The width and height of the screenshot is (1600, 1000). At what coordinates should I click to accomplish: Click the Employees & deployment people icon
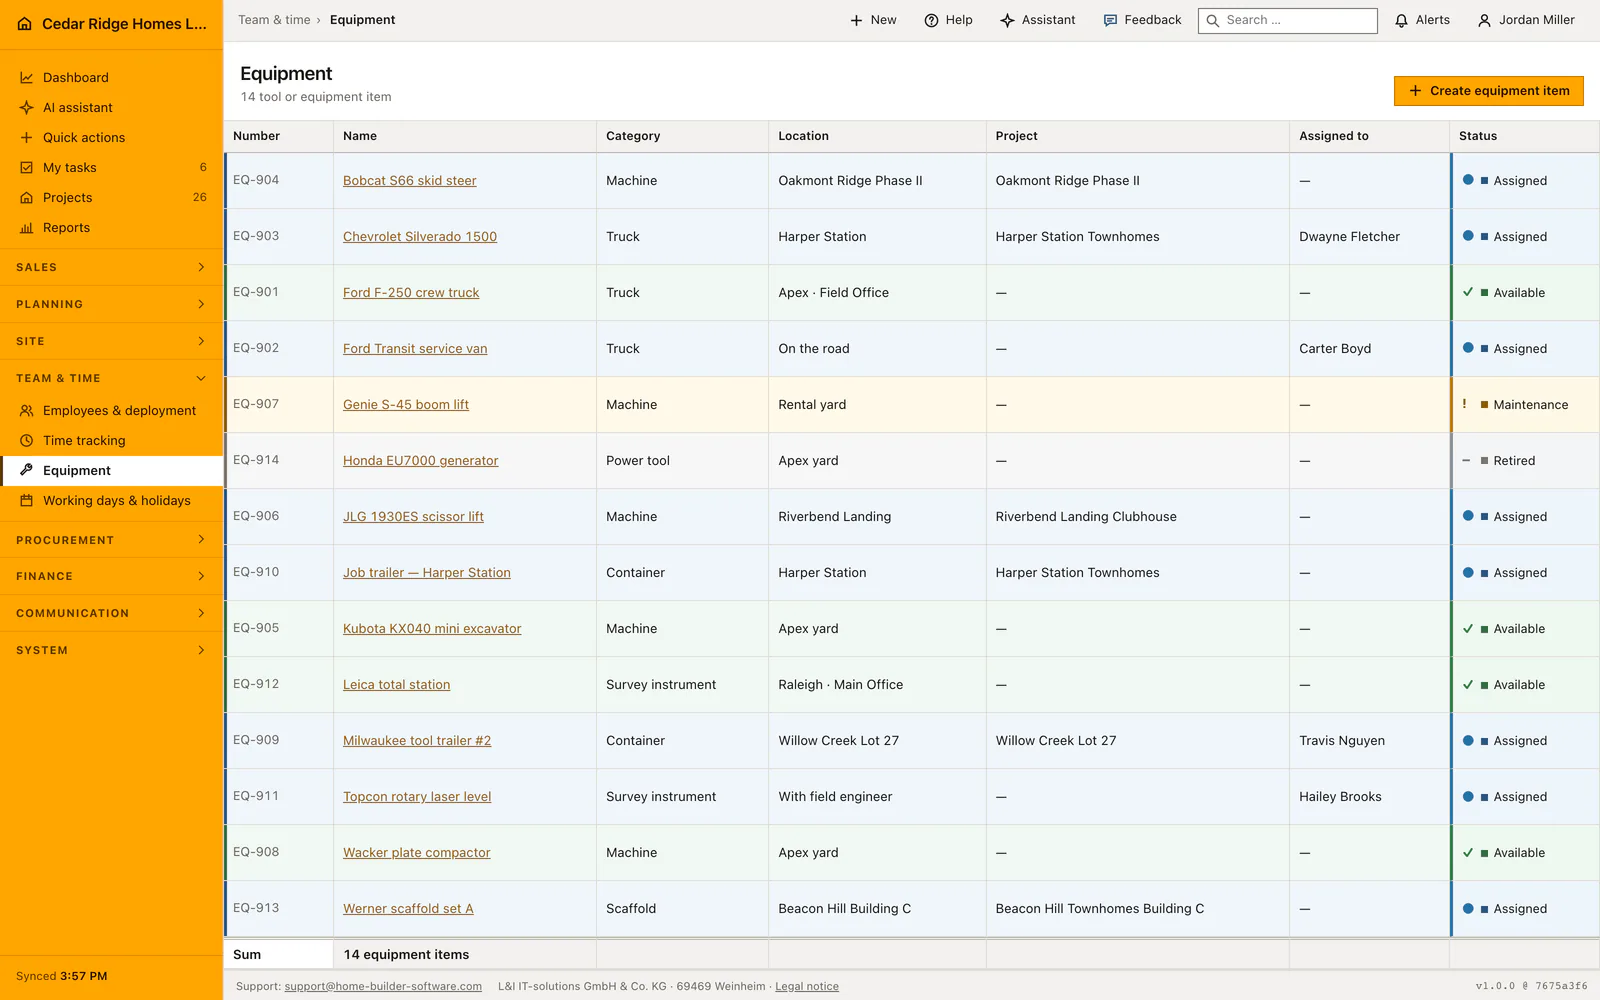27,411
